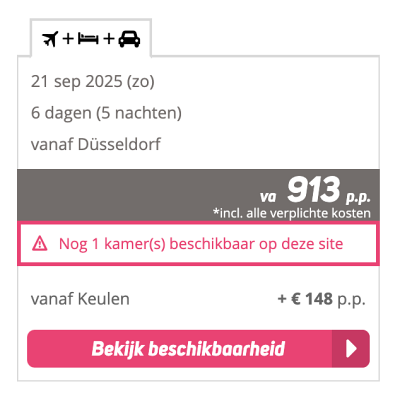Click the '+ € 148 p.p.' surcharge
This screenshot has height=396, width=400.
coord(322,299)
